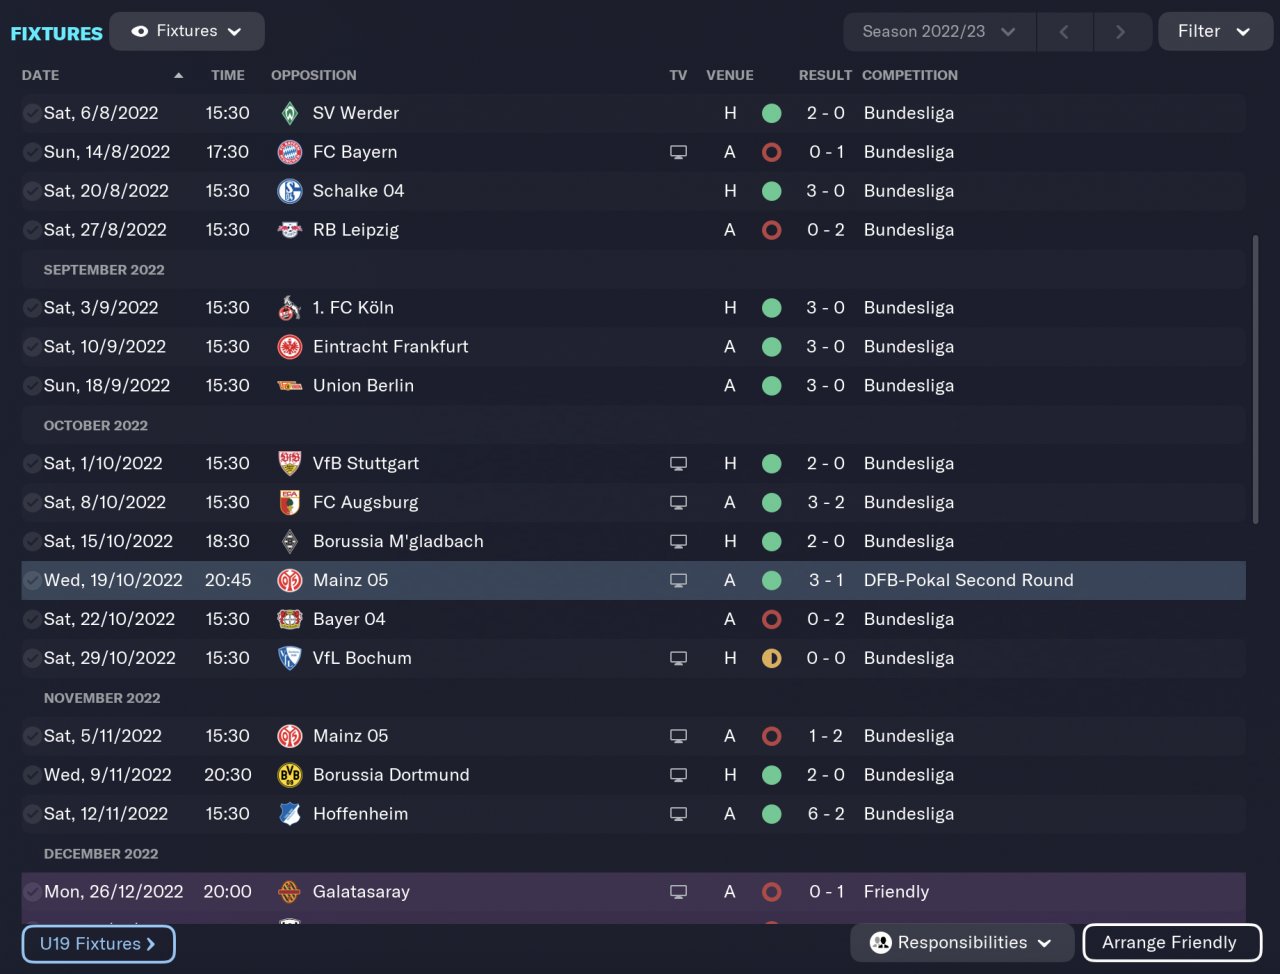
Task: Click the Eintracht Frankfurt club badge
Action: (289, 347)
